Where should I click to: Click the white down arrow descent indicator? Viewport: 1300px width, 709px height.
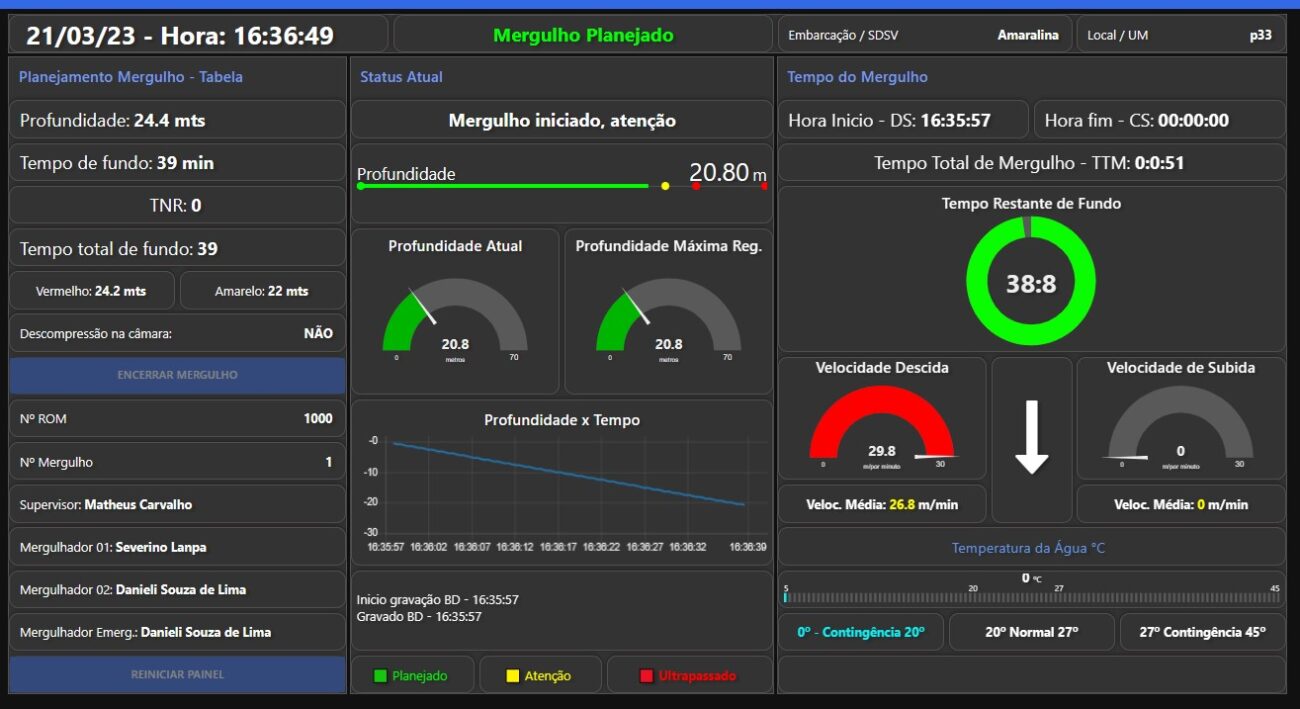point(1031,438)
